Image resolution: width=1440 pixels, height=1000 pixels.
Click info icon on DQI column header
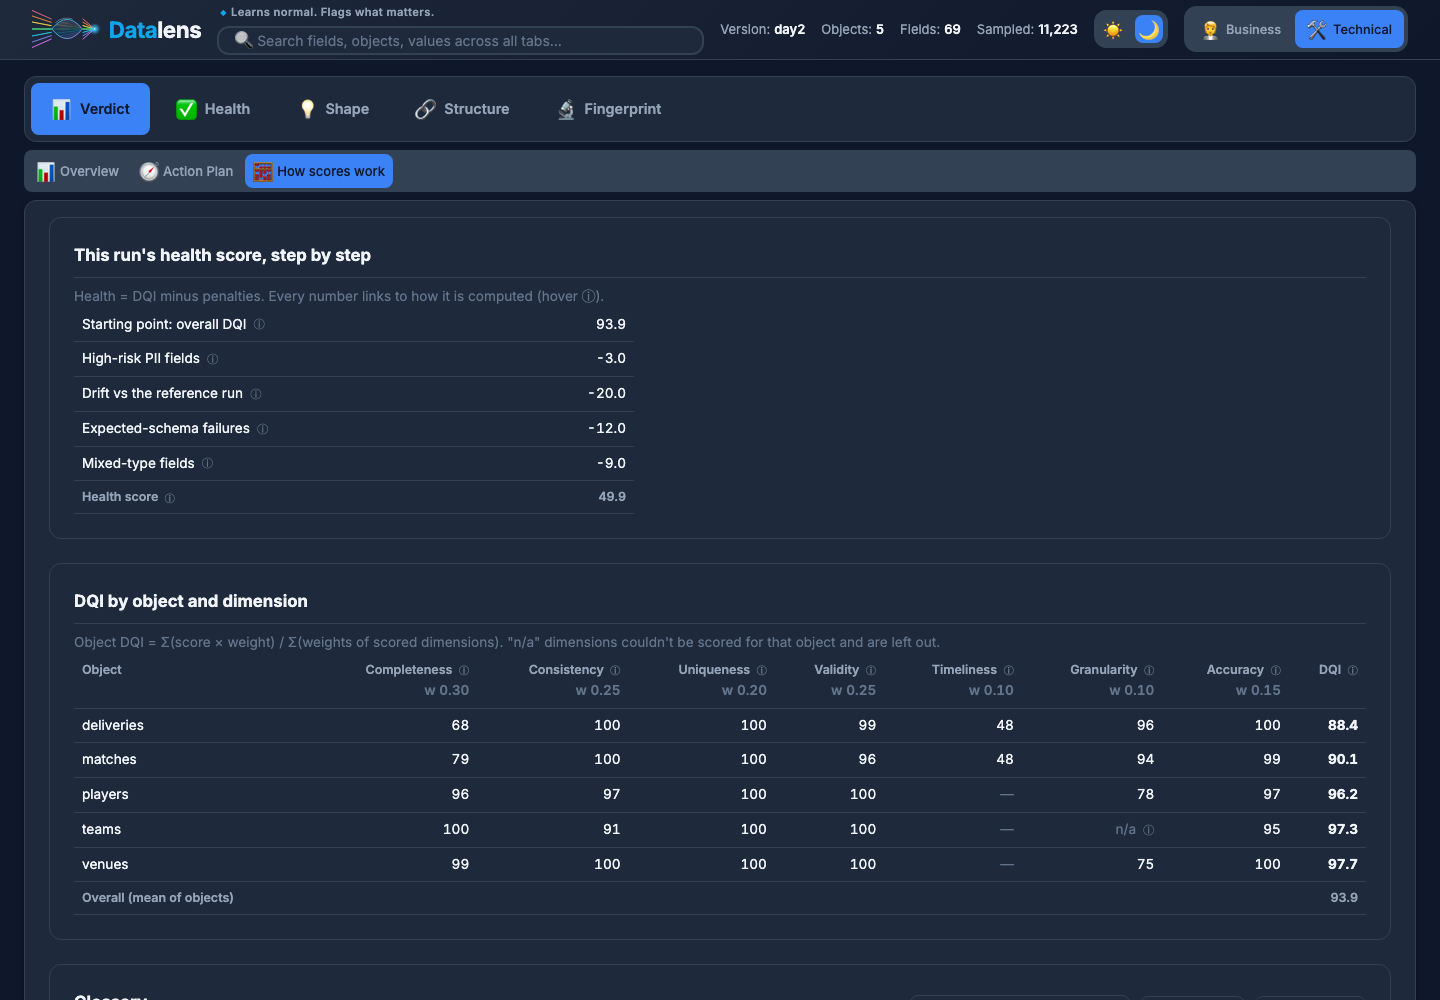coord(1353,670)
